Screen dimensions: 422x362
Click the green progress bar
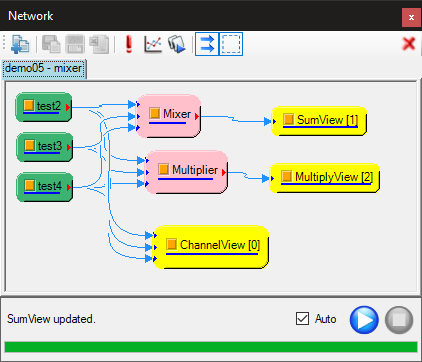[x=211, y=347]
